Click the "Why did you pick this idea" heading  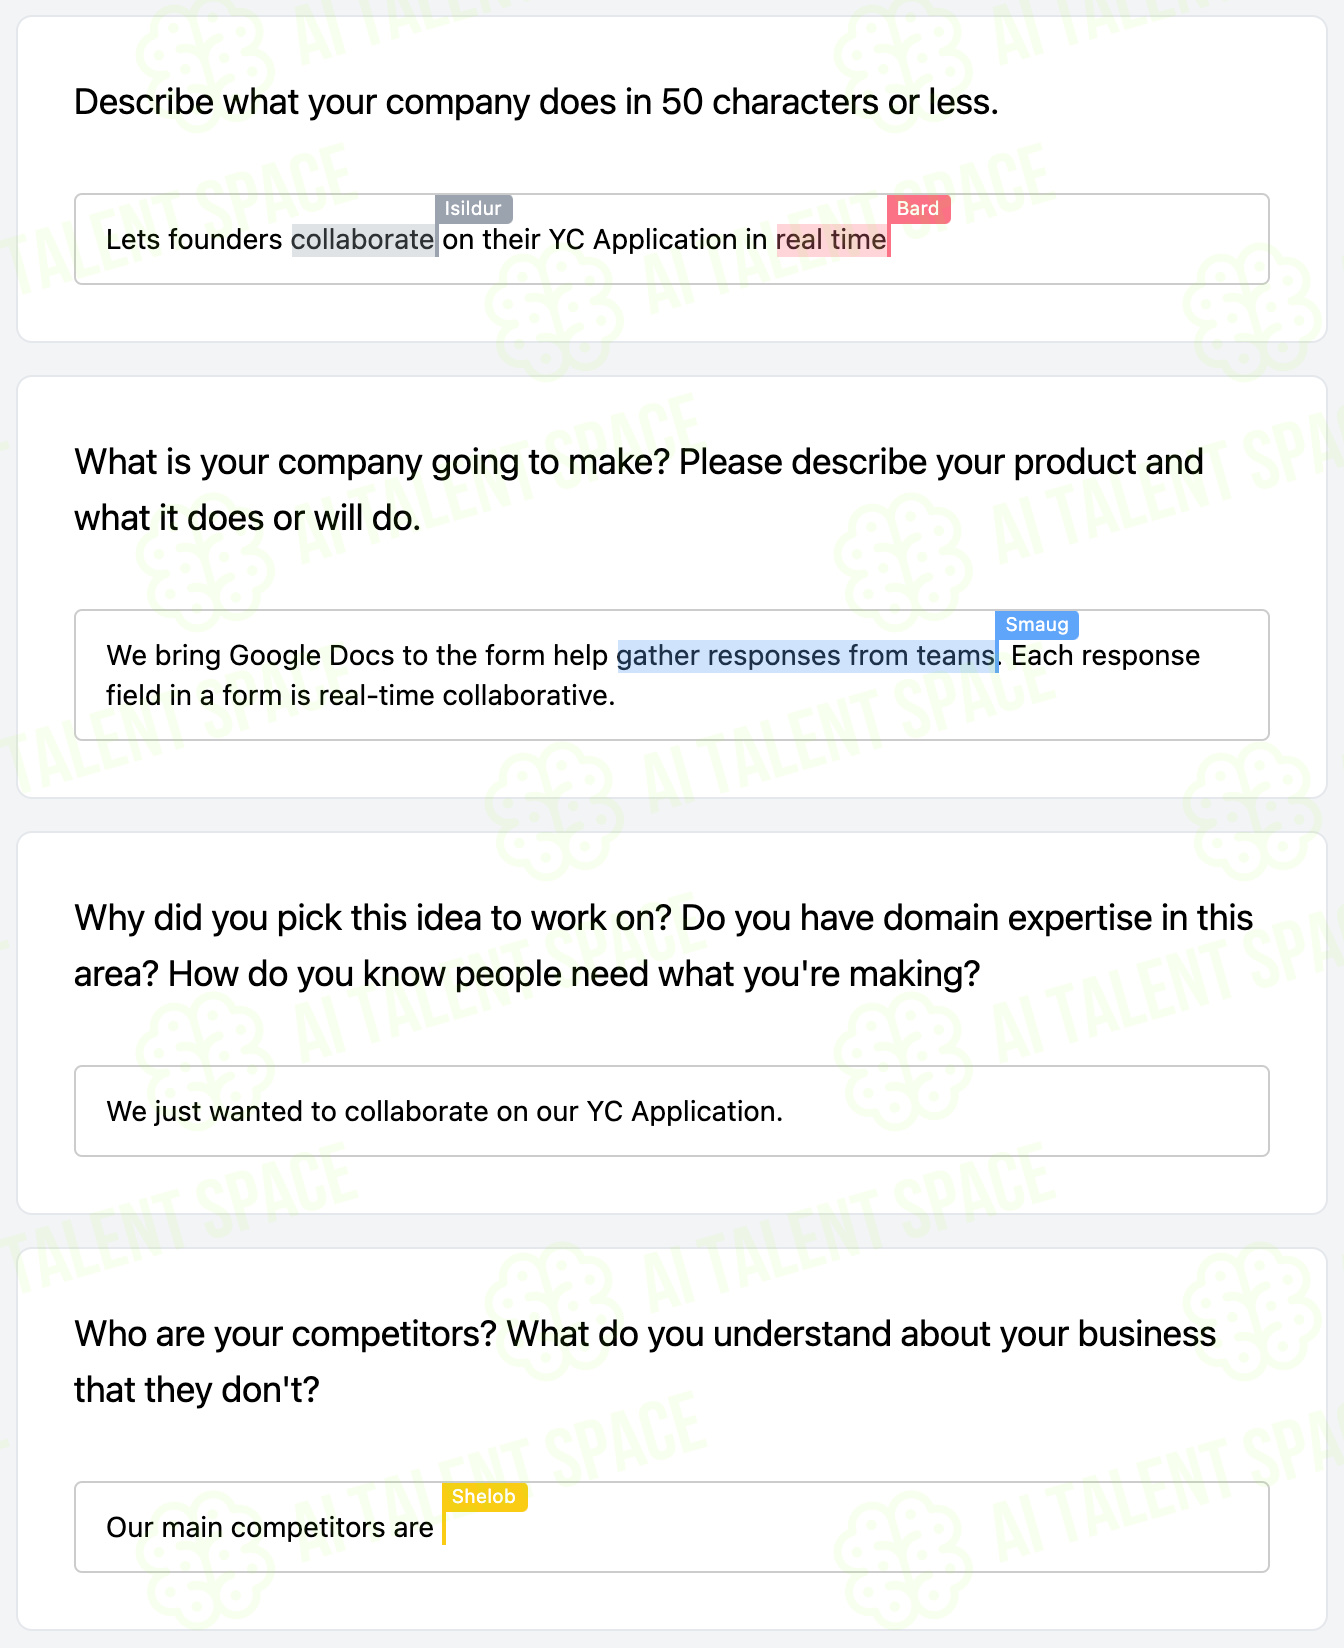(x=663, y=946)
